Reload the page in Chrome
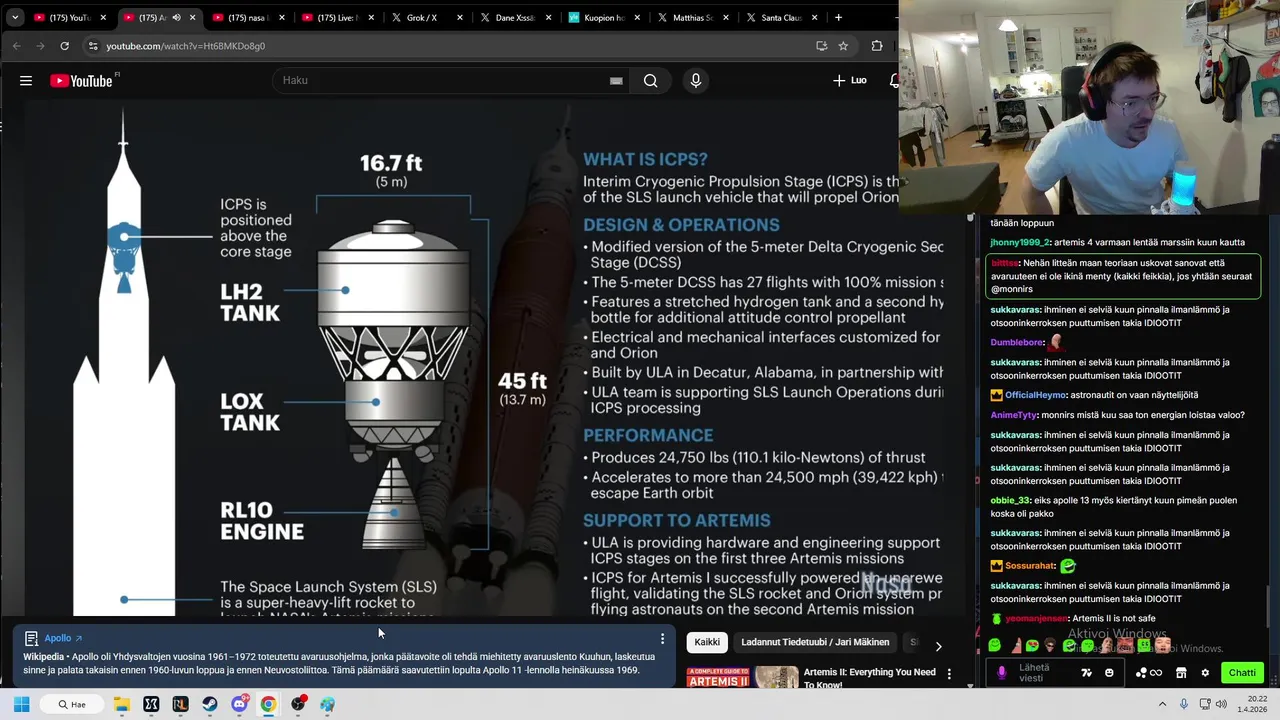 65,46
